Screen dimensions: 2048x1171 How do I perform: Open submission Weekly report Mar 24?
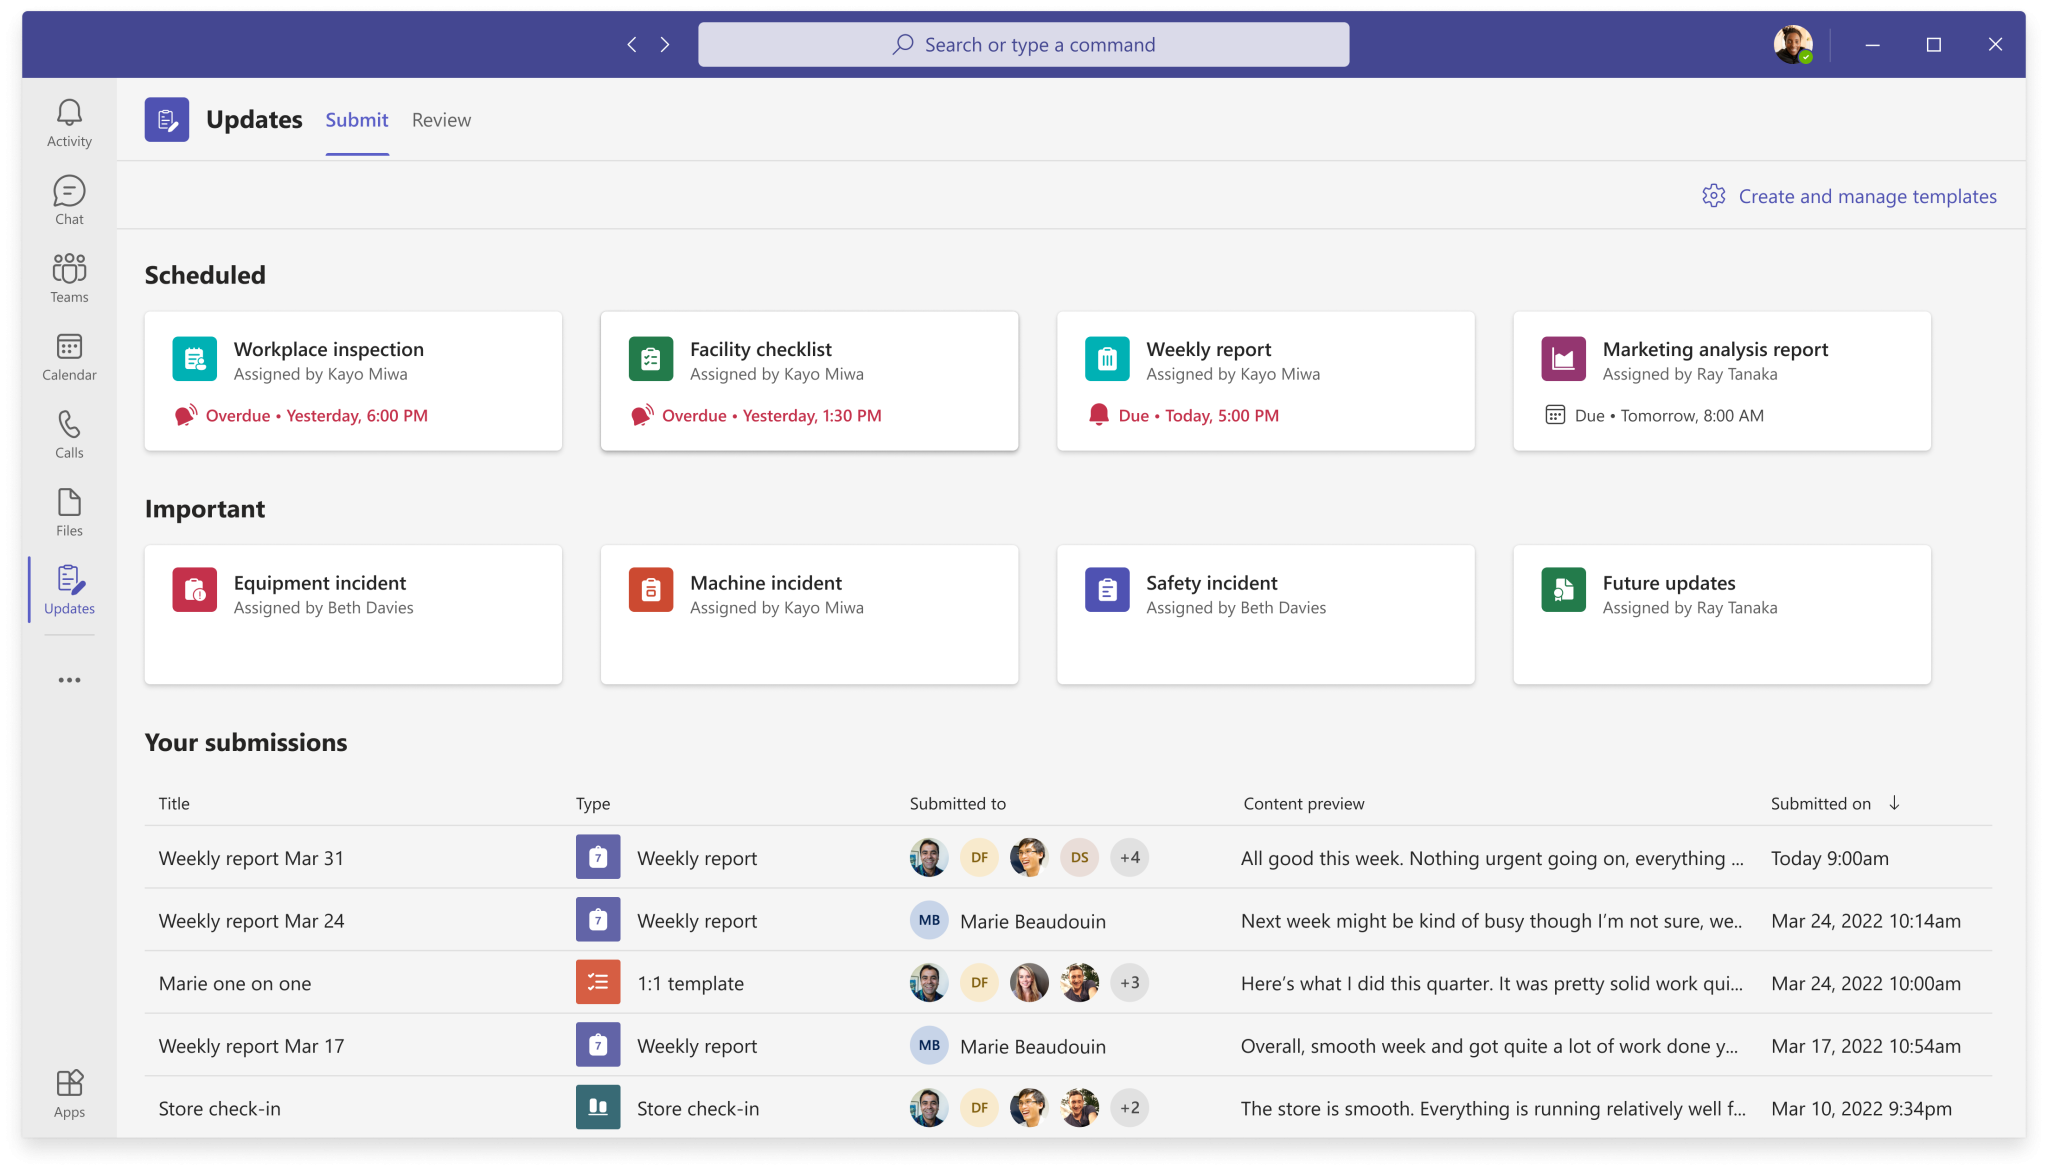251,921
